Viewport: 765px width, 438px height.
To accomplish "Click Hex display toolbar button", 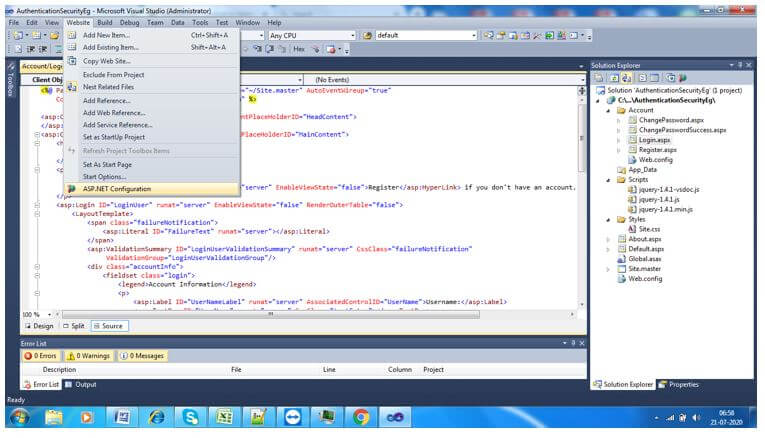I will click(299, 49).
